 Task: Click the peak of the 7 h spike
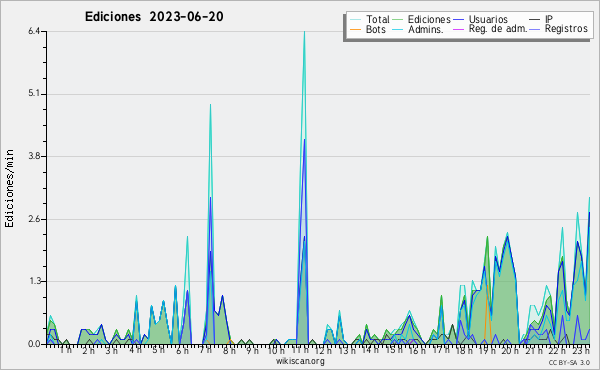(x=210, y=104)
